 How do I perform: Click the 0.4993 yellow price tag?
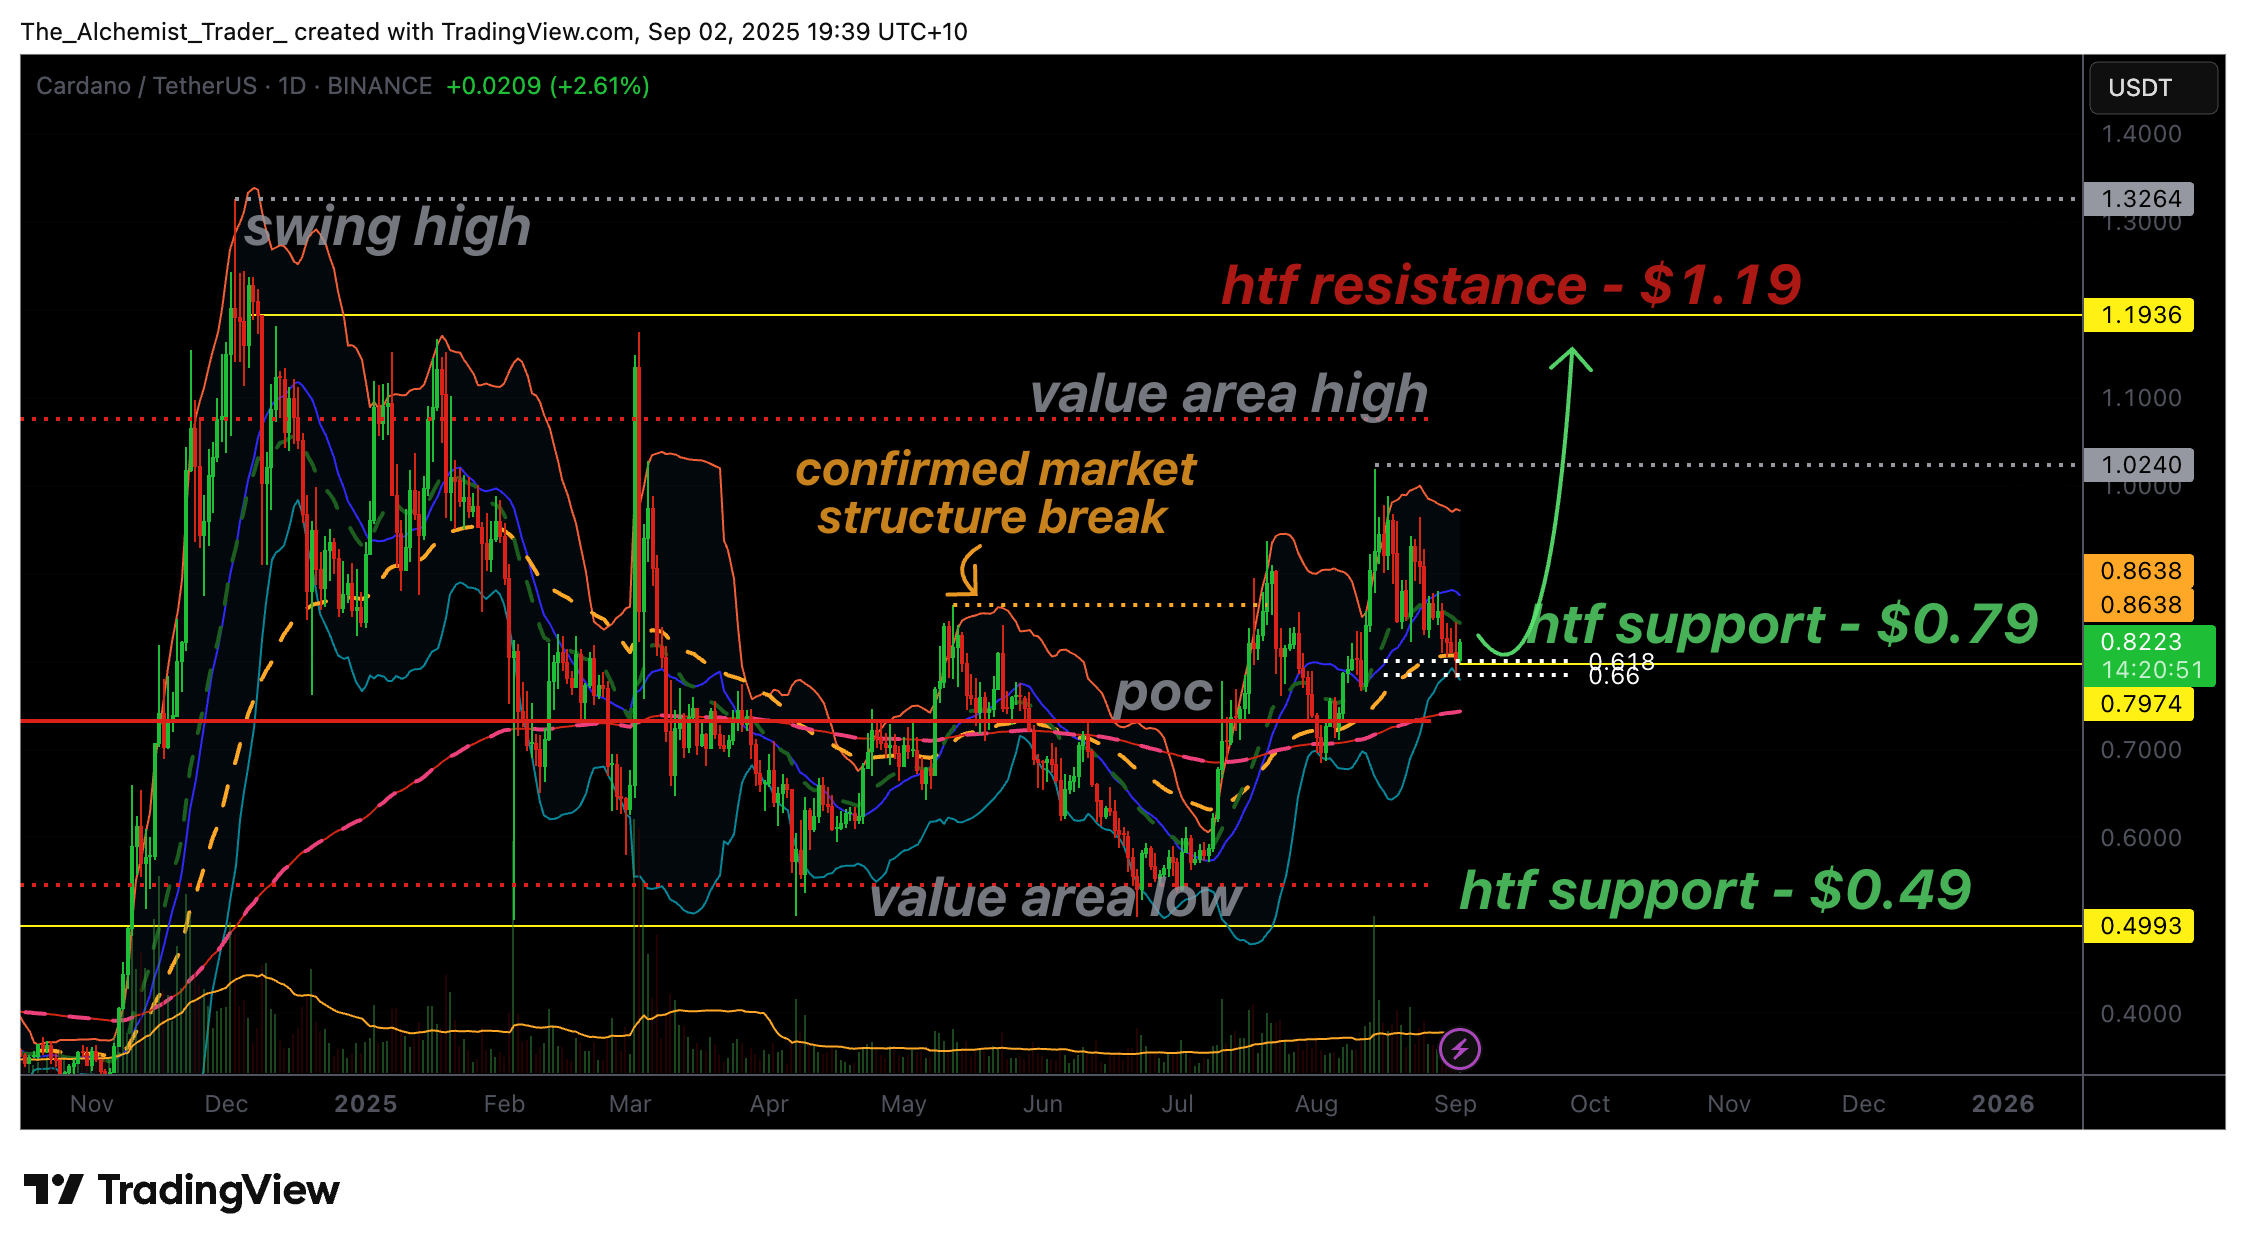click(2138, 926)
